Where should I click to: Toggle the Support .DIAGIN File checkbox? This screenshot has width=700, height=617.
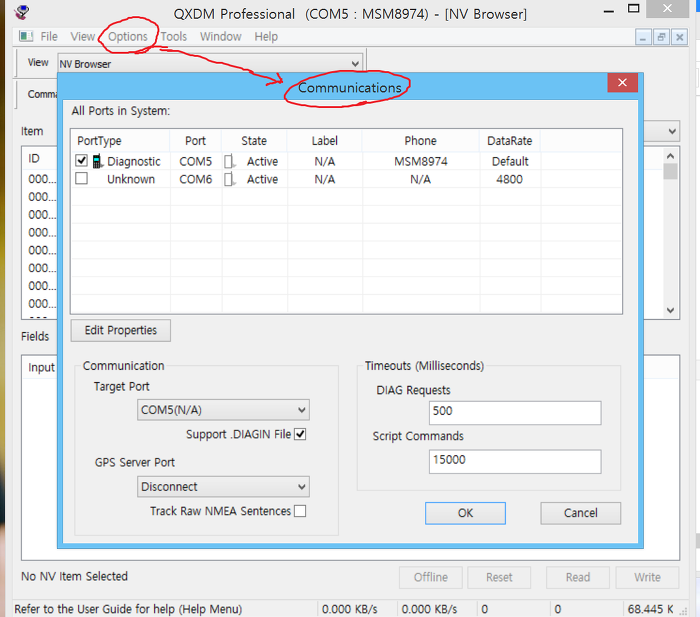(x=300, y=434)
